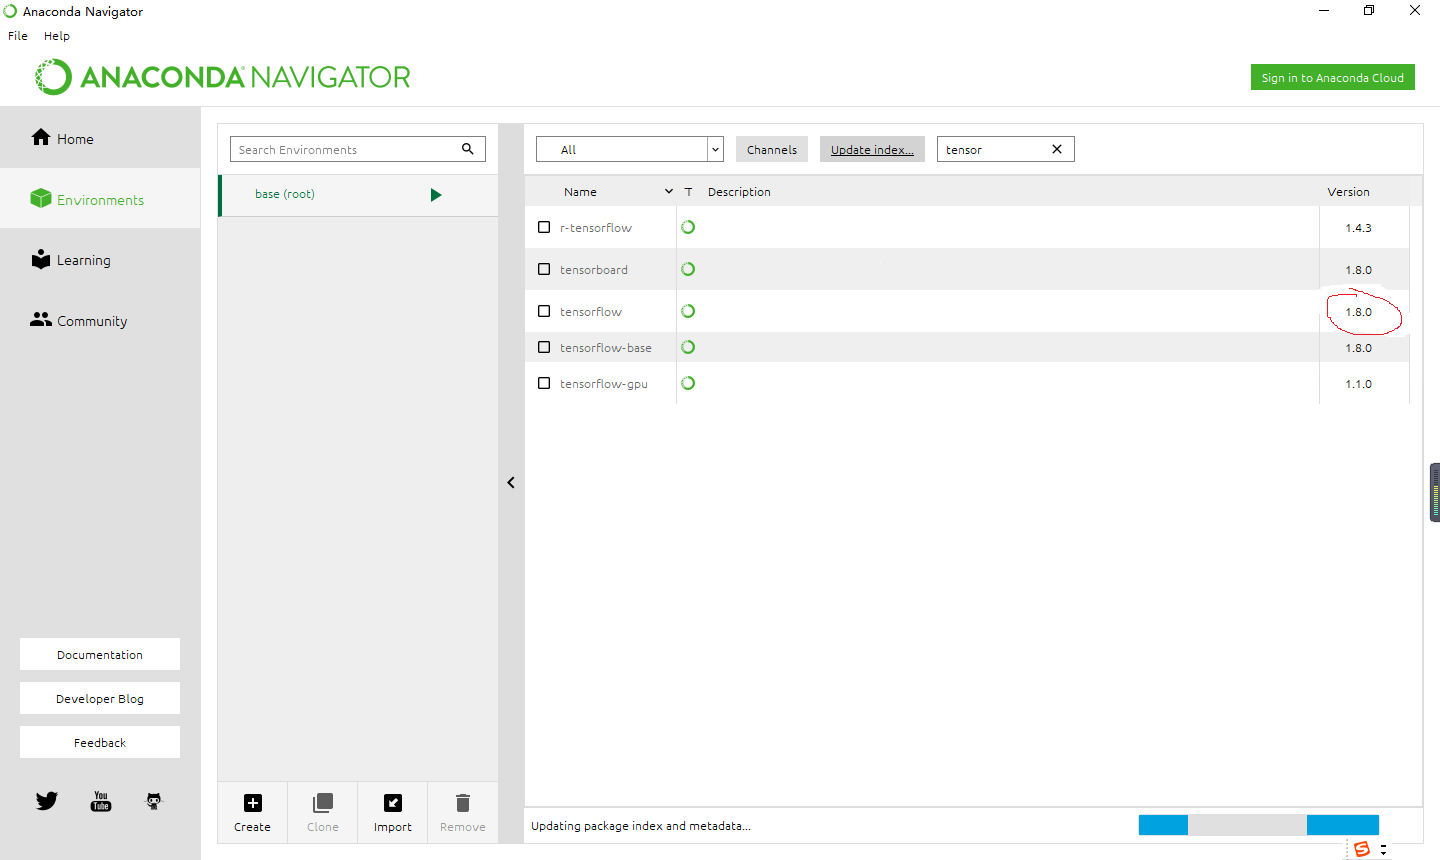
Task: Click the T type column header
Action: (x=688, y=191)
